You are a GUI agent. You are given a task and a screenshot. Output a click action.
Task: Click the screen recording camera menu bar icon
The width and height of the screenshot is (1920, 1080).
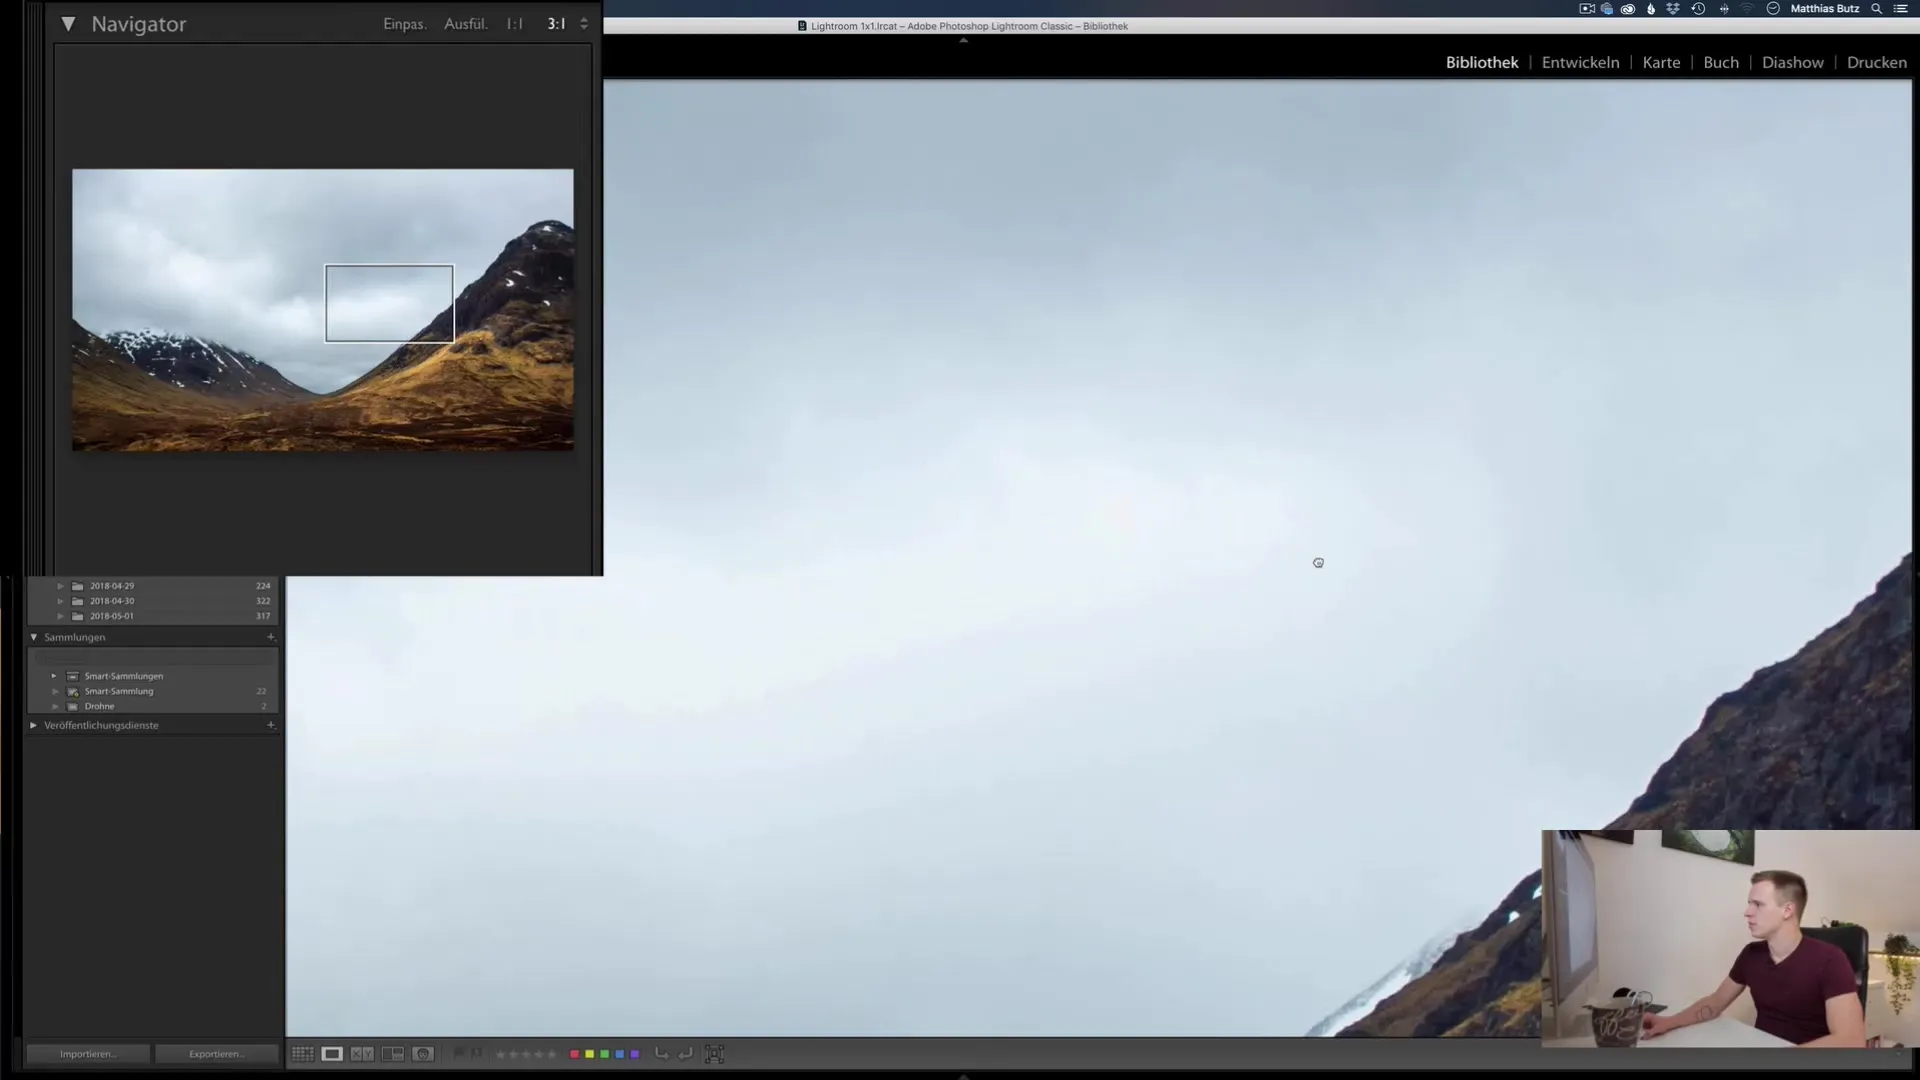(x=1587, y=9)
